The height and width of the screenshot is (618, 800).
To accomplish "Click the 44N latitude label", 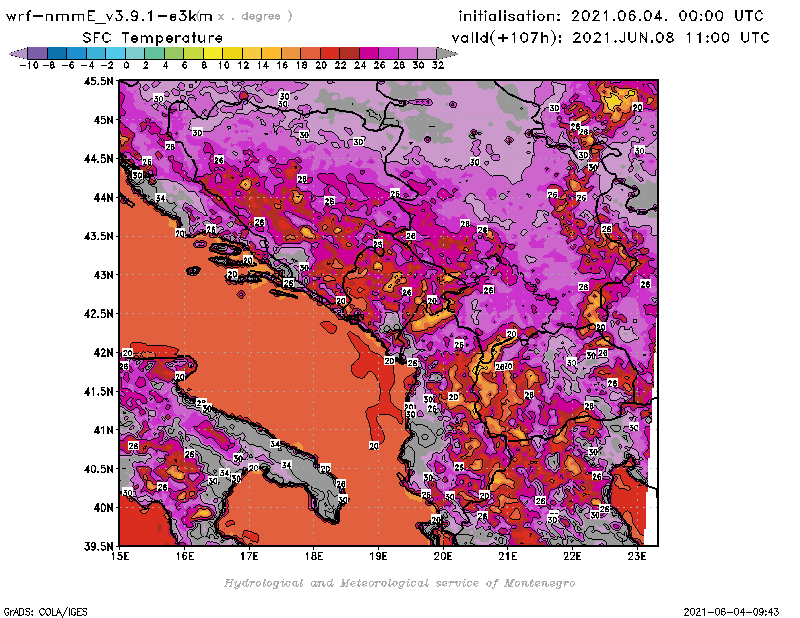I will click(x=103, y=197).
